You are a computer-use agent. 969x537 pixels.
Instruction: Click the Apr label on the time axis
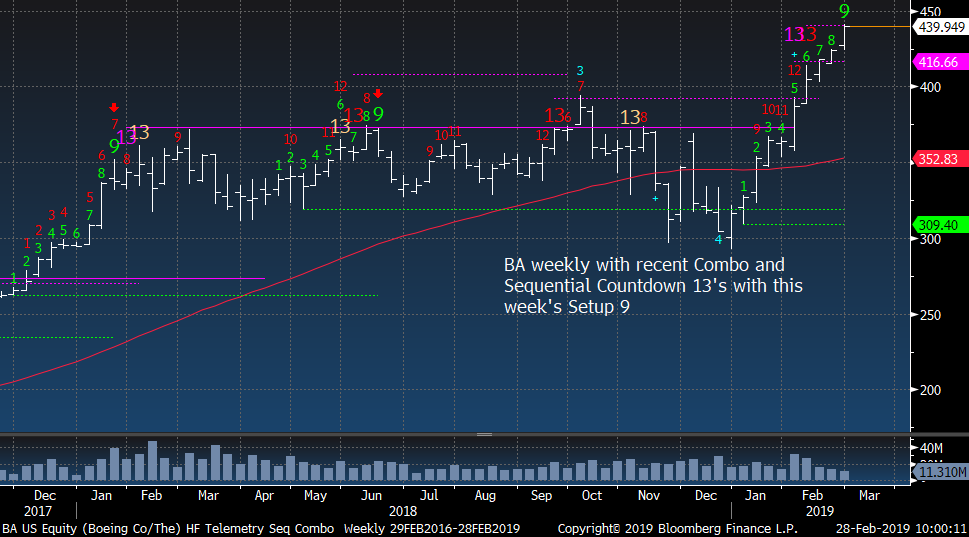coord(264,496)
